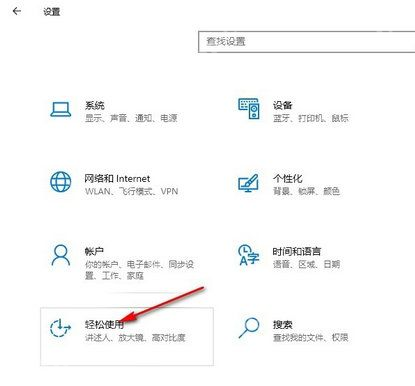This screenshot has width=415, height=386.
Task: Open the 网络和 Internet globe icon
Action: tap(60, 182)
